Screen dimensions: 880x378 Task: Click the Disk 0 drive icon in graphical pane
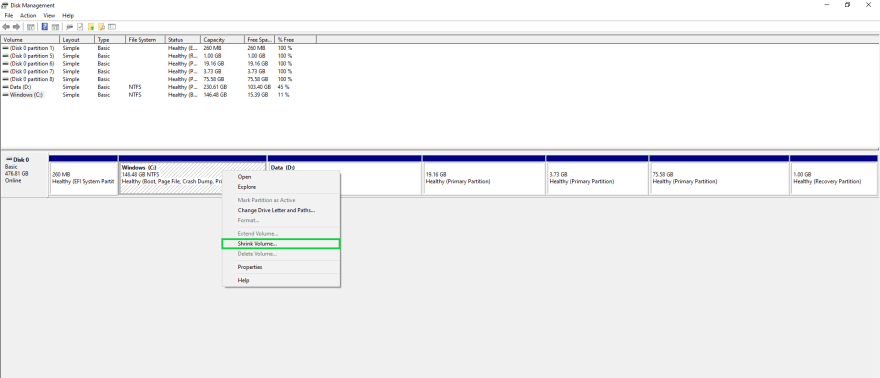coord(8,160)
